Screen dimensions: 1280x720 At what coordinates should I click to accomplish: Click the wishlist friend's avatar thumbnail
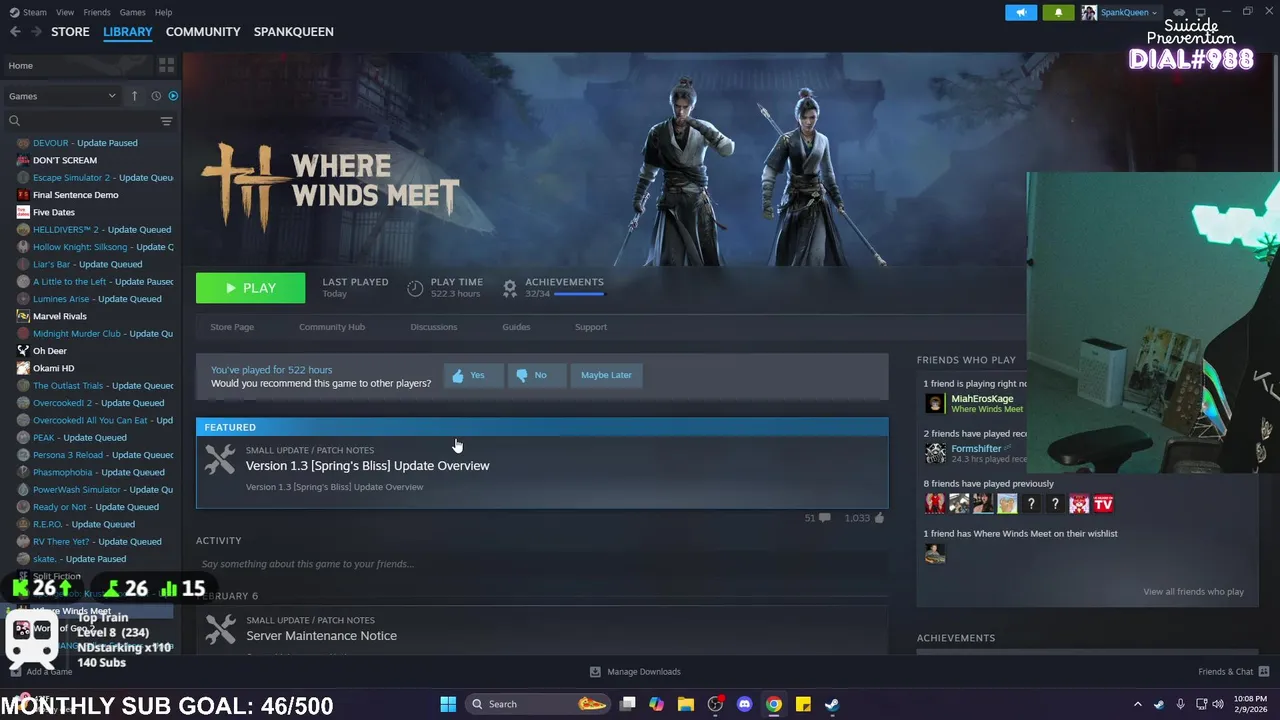pyautogui.click(x=935, y=554)
